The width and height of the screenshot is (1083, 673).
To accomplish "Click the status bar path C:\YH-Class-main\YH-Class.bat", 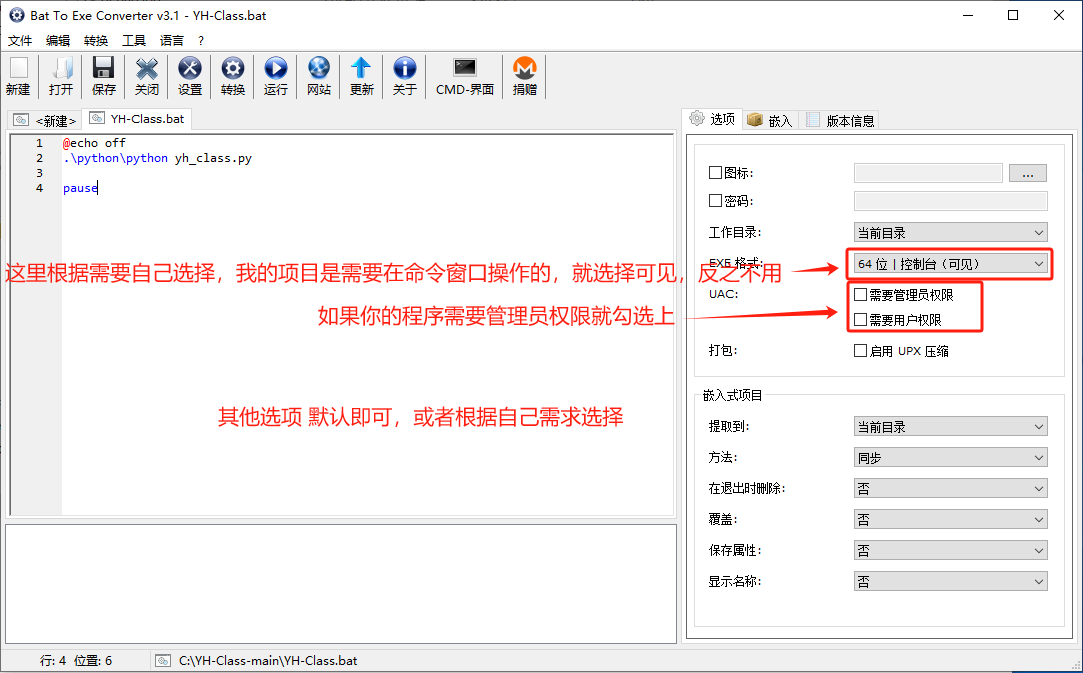I will click(x=268, y=661).
